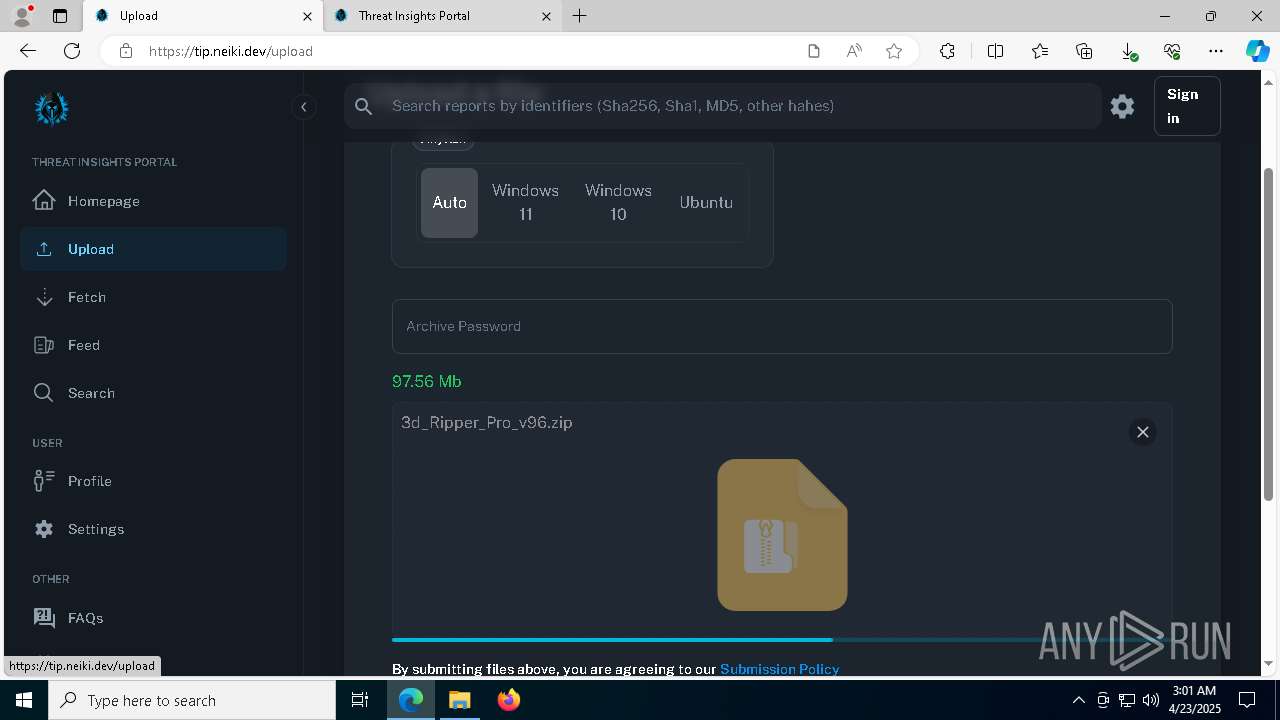Open the settings gear icon at top
The height and width of the screenshot is (720, 1280).
1122,106
